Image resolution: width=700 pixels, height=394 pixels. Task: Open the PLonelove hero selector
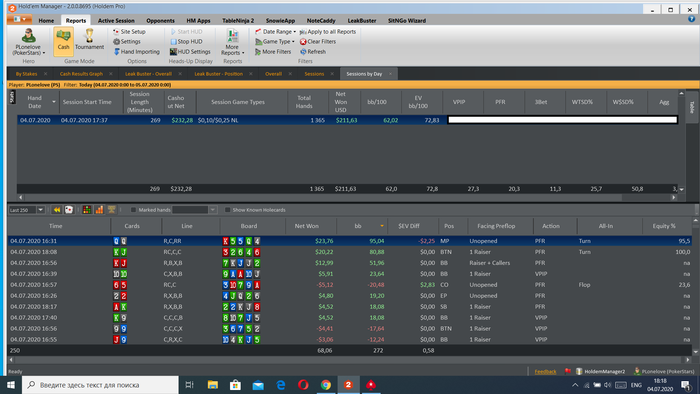click(x=28, y=42)
